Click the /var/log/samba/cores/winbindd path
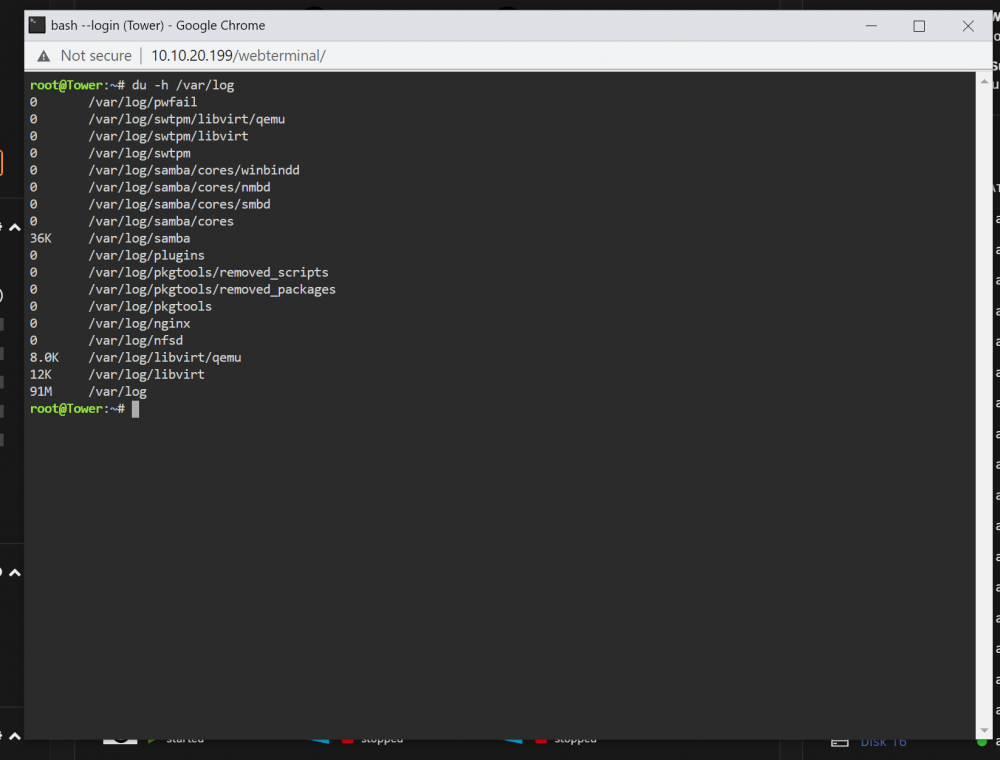The image size is (1000, 760). 194,170
